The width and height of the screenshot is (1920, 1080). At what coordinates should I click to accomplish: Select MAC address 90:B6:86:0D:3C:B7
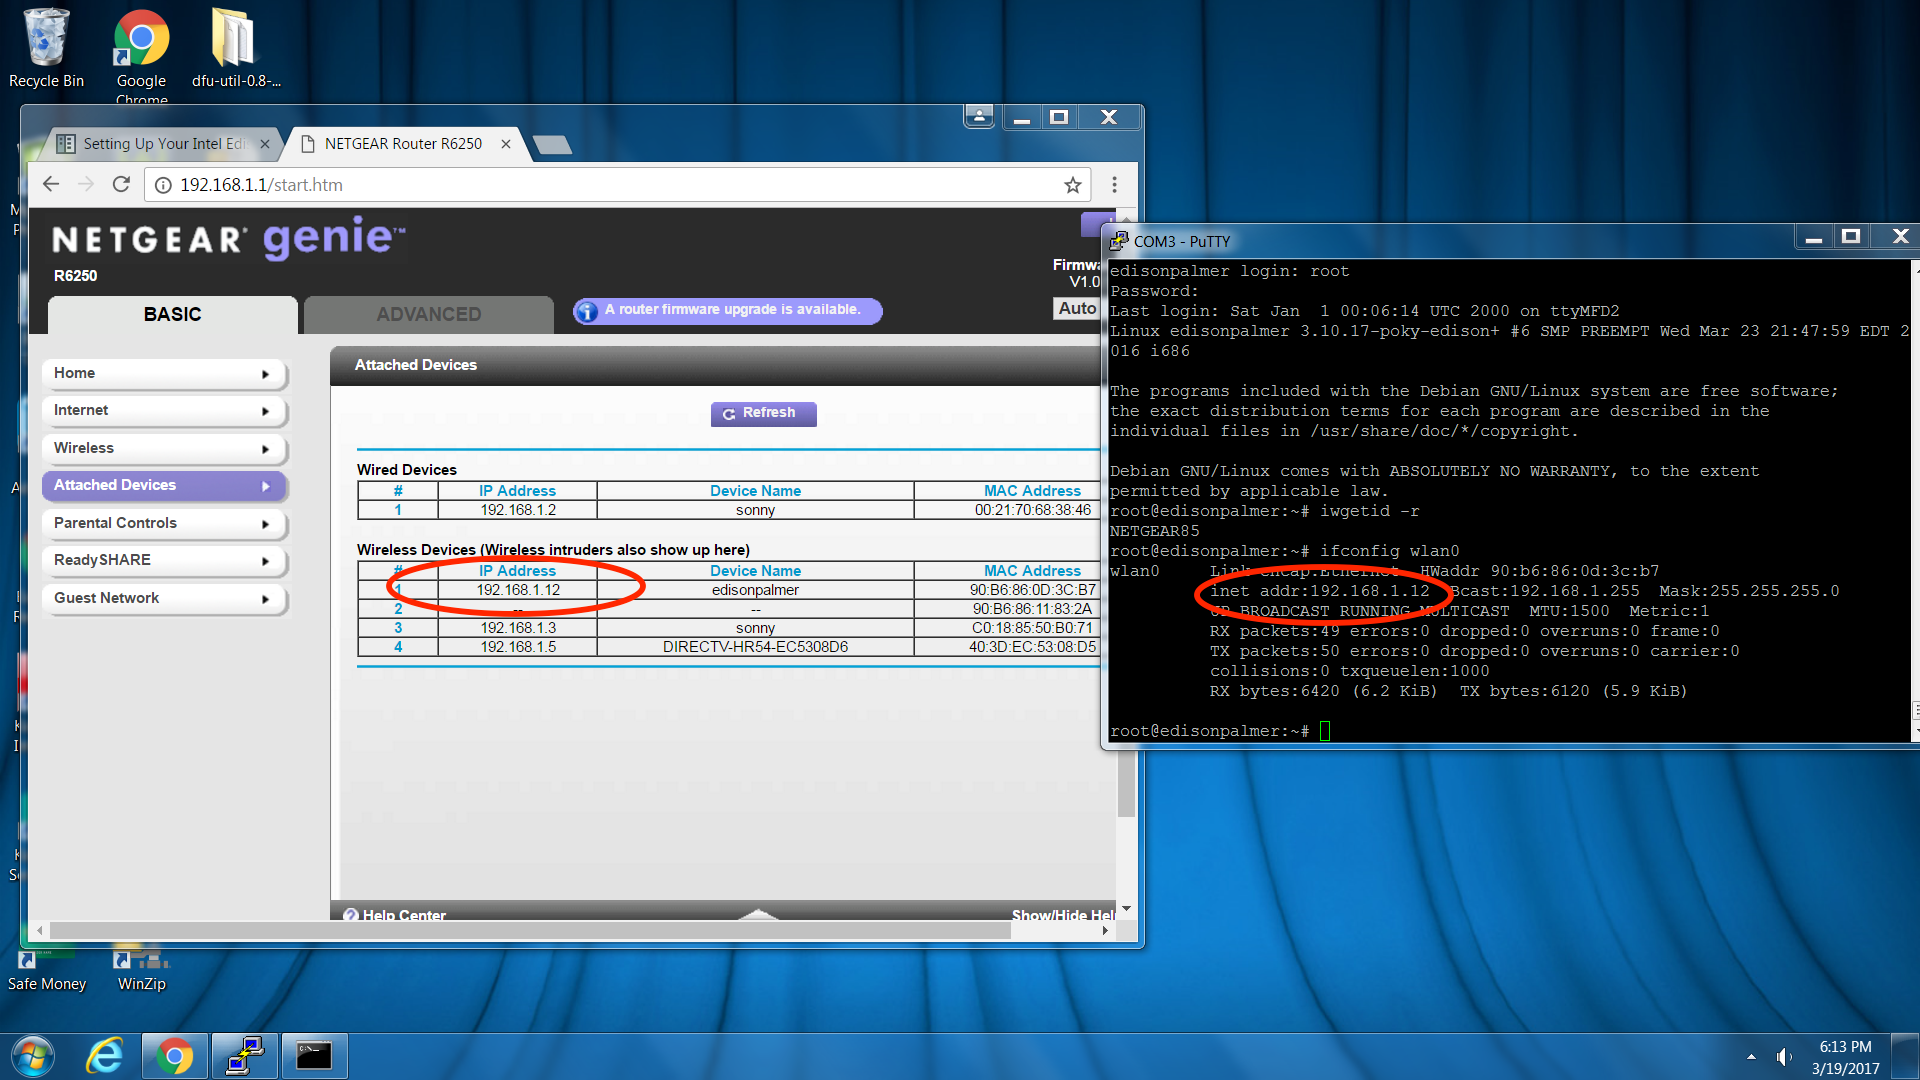tap(1032, 590)
